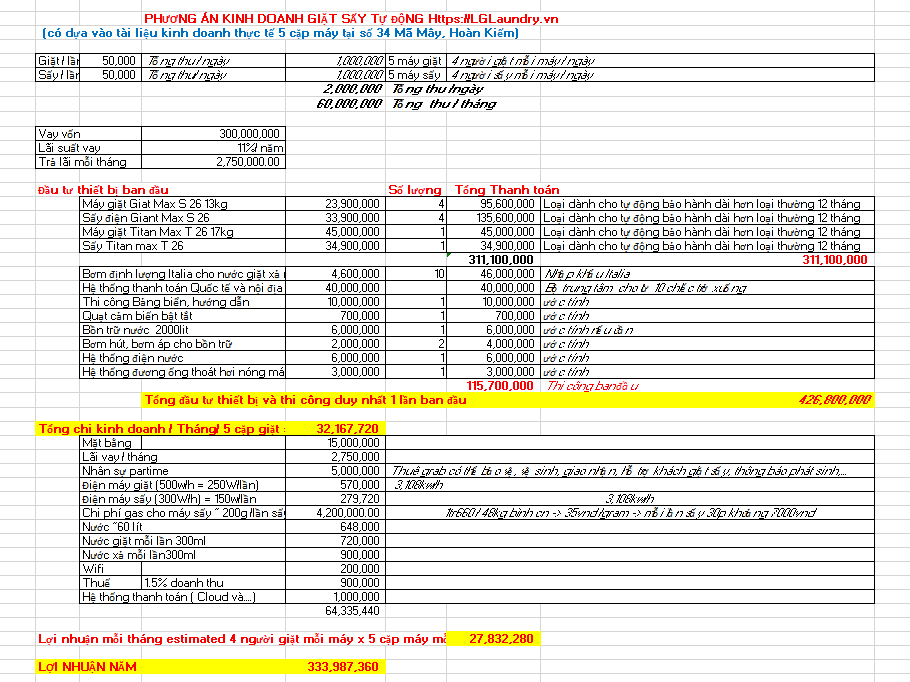910x682 pixels.
Task: Select the loan amount cell 300,000,000
Action: pos(214,133)
